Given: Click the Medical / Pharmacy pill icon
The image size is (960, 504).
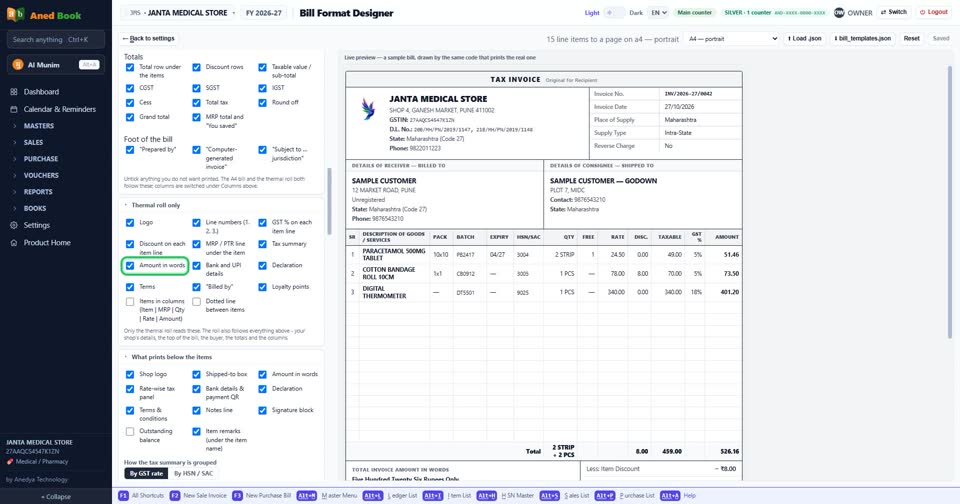Looking at the screenshot, I should 10,462.
